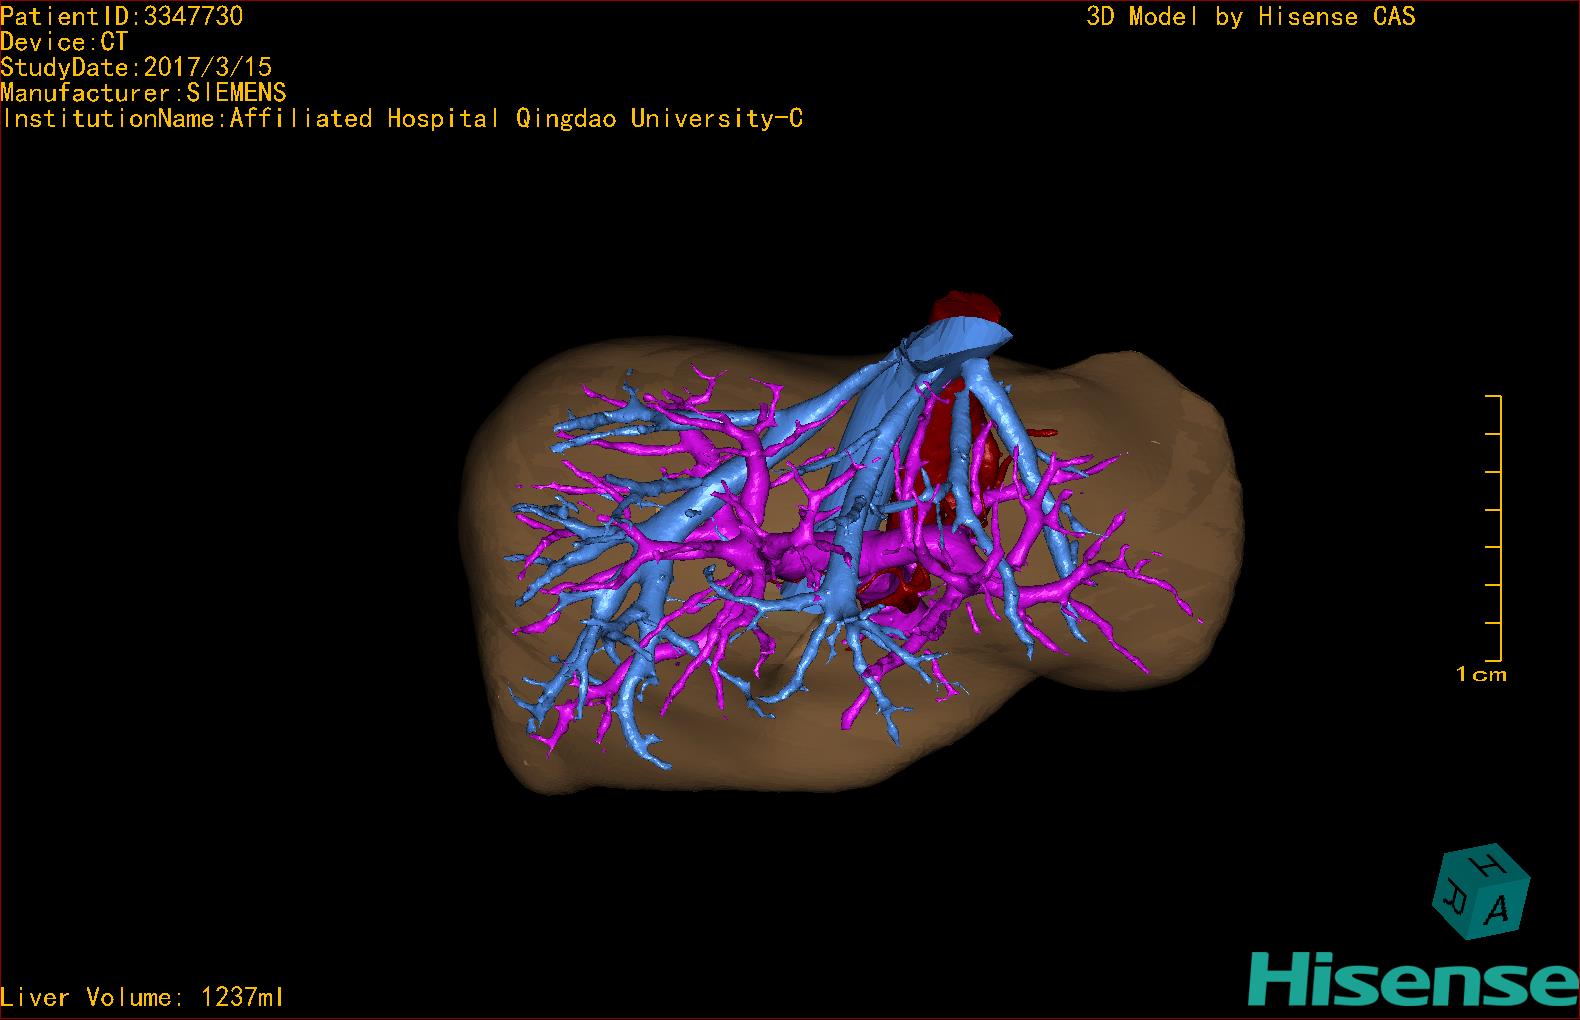Select the "Device:CT" overlay text
The height and width of the screenshot is (1020, 1580).
[x=64, y=42]
